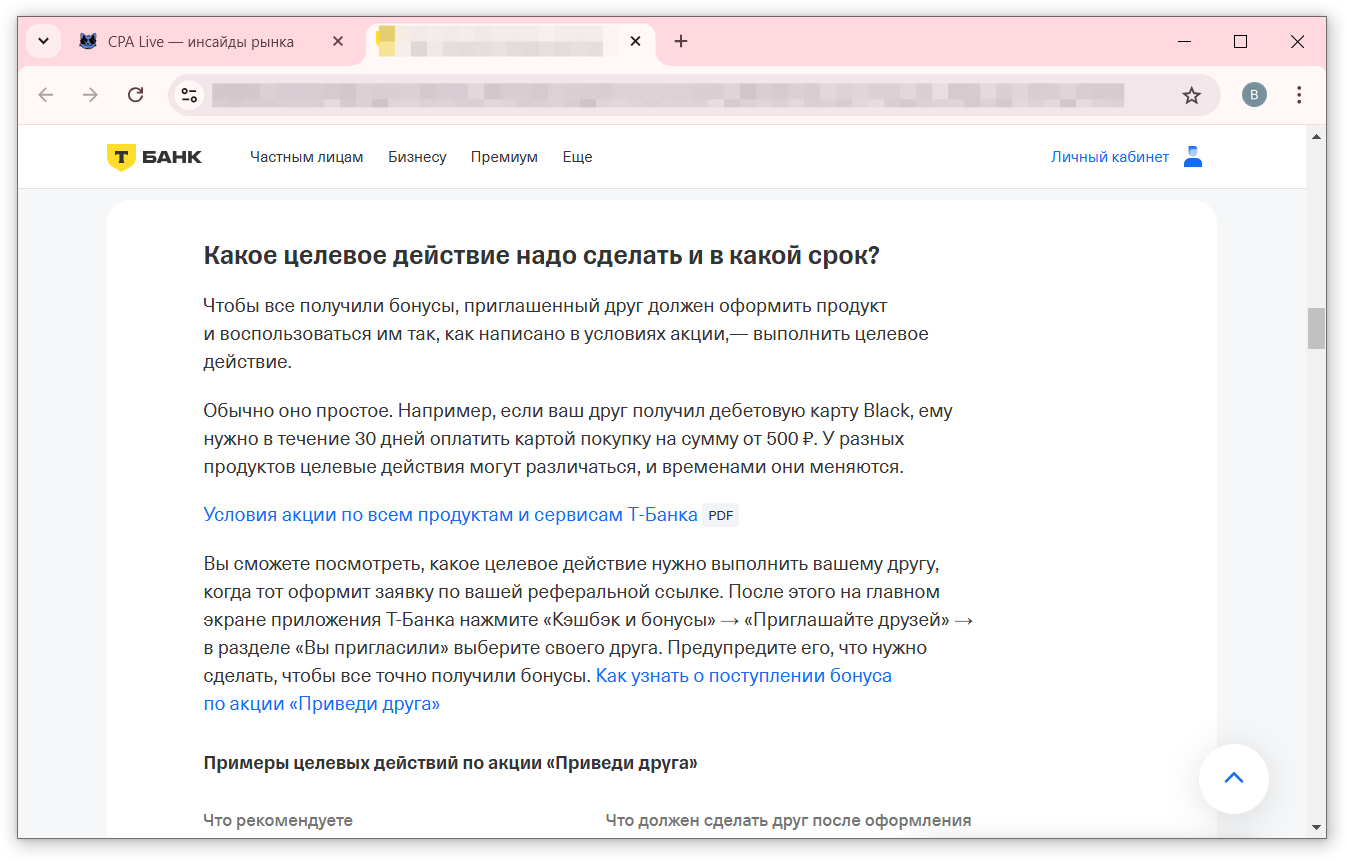Go back to the previous page
Image resolution: width=1348 pixels, height=861 pixels.
pyautogui.click(x=45, y=95)
